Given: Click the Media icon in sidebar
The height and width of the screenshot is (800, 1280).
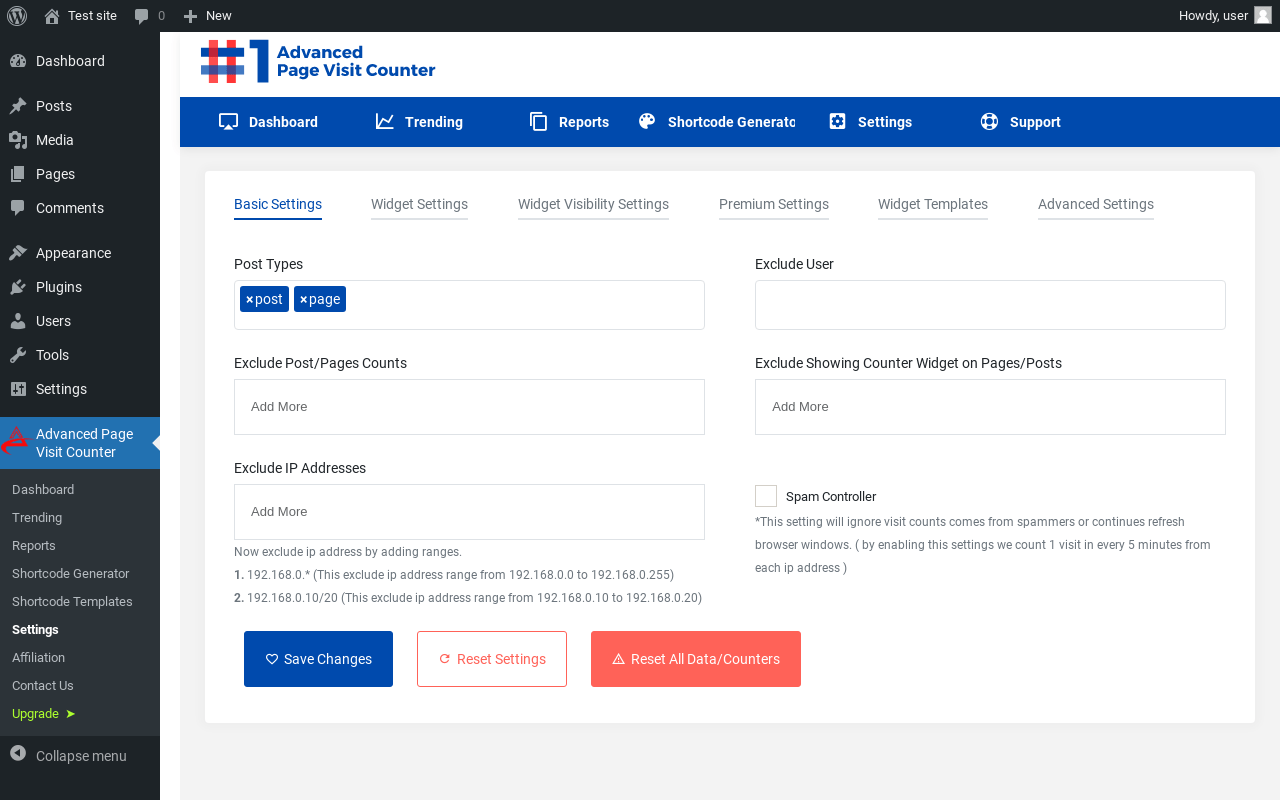Looking at the screenshot, I should point(18,140).
